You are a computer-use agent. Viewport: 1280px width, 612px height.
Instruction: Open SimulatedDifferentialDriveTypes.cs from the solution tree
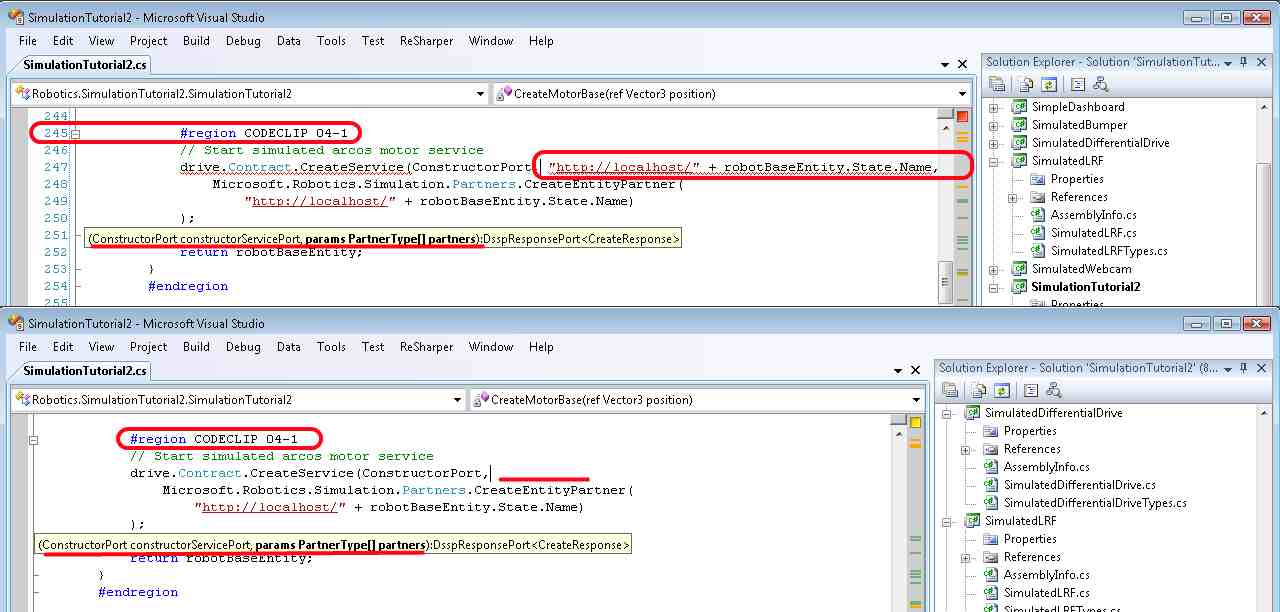(1094, 503)
